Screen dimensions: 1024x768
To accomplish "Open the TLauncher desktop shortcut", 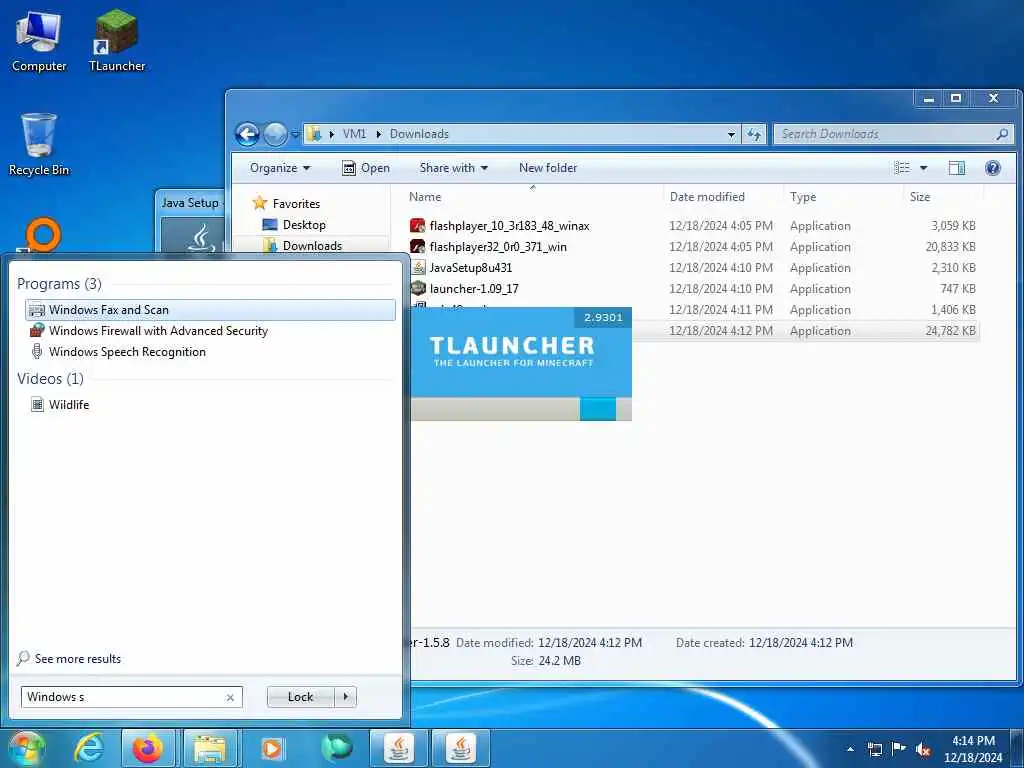I will click(x=117, y=41).
